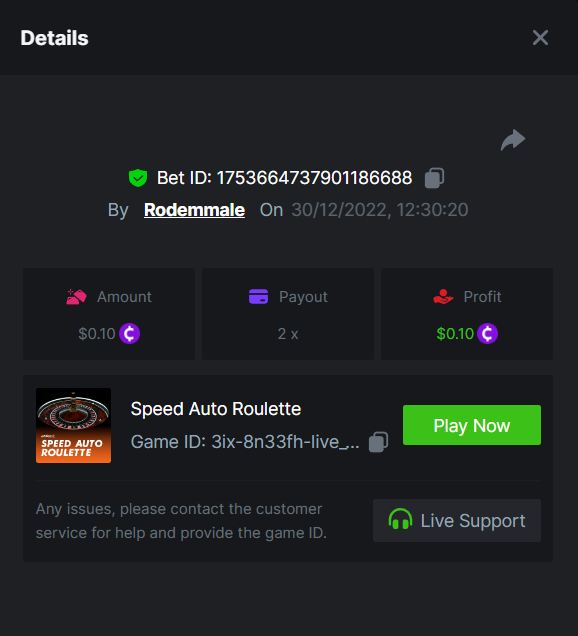Close the Details dialog
Viewport: 578px width, 636px height.
tap(540, 38)
